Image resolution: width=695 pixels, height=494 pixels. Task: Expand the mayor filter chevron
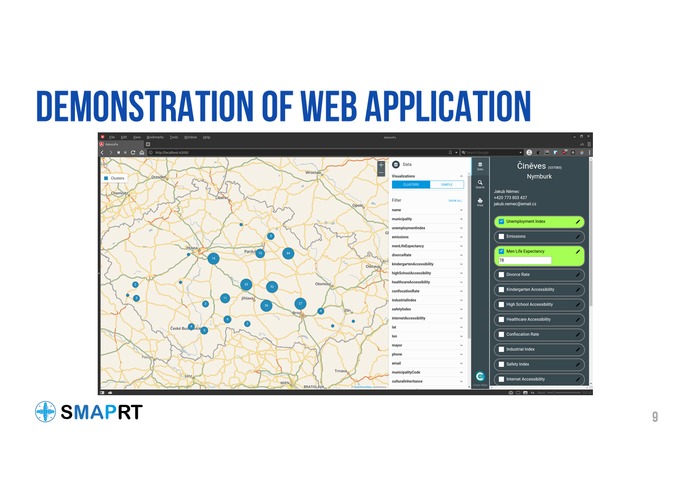[461, 345]
